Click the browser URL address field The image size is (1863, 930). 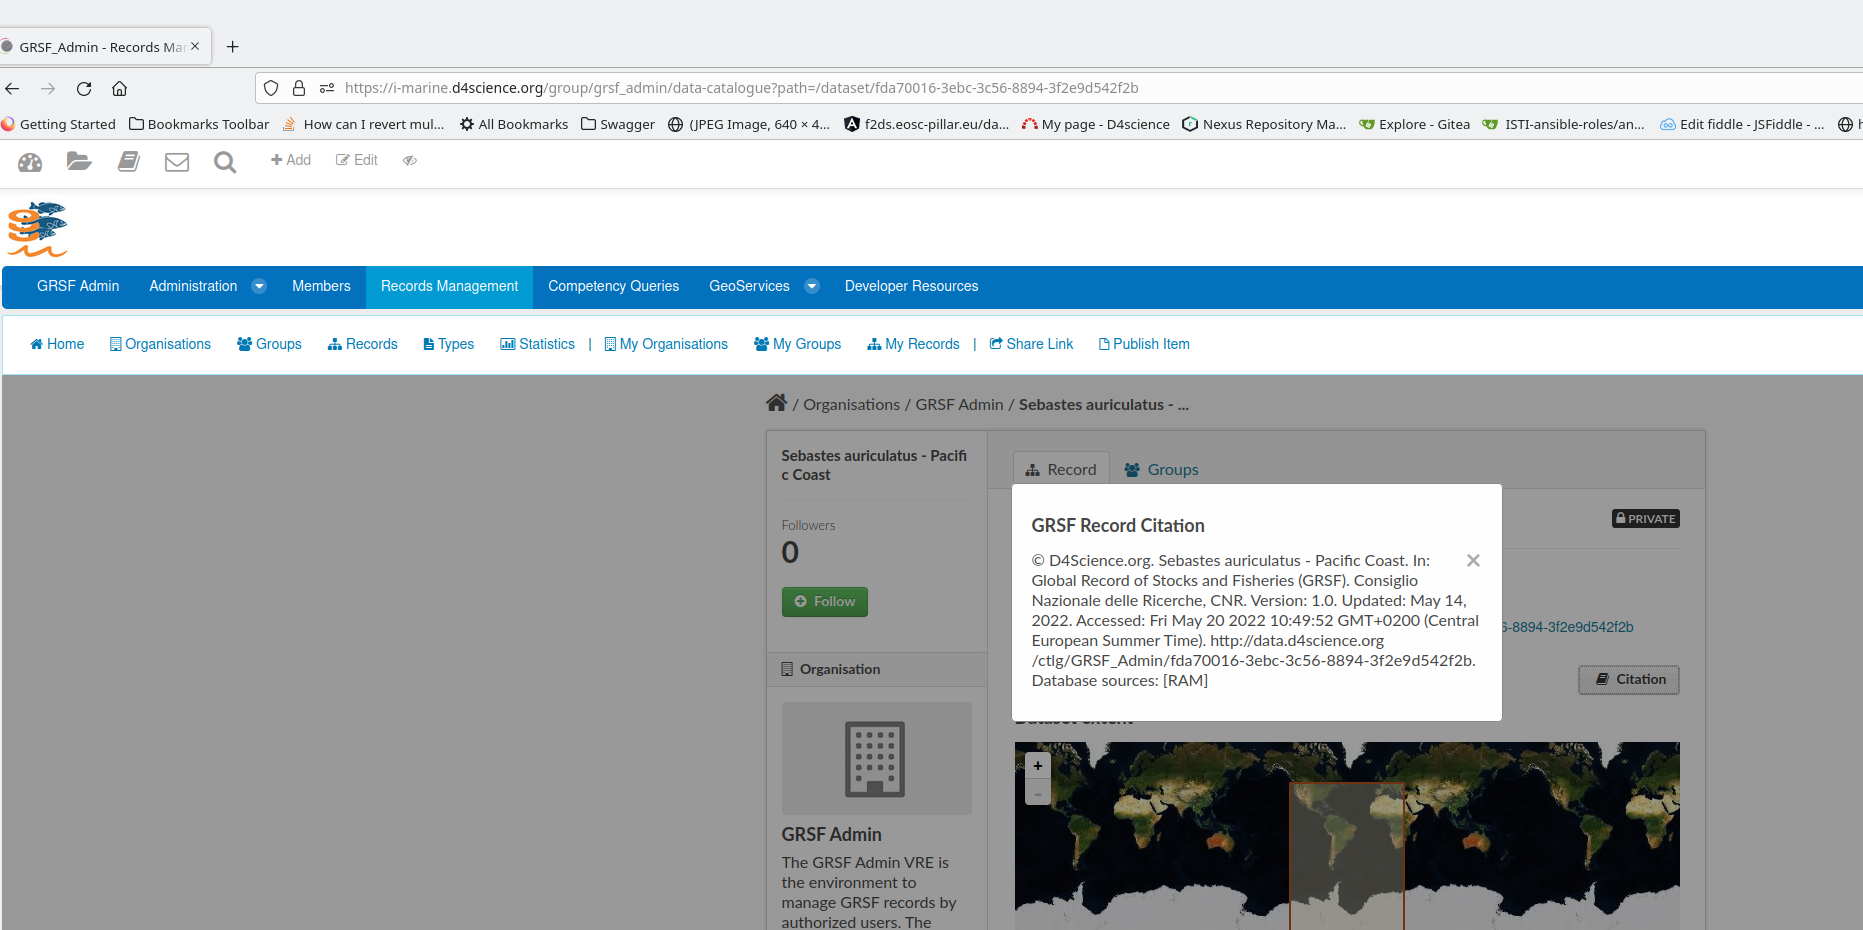[740, 88]
